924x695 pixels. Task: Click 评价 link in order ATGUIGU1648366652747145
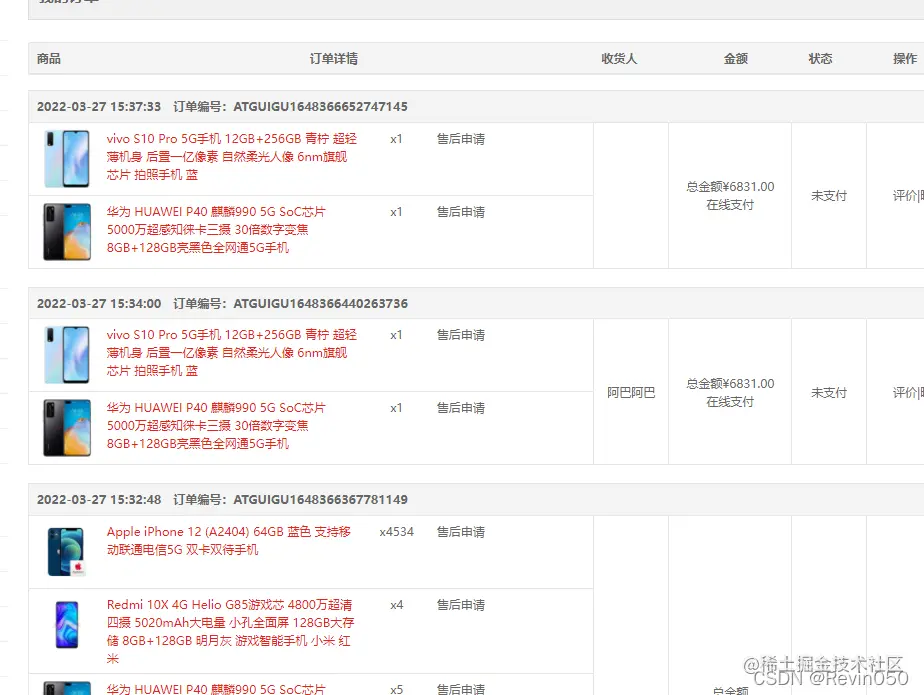pos(905,196)
